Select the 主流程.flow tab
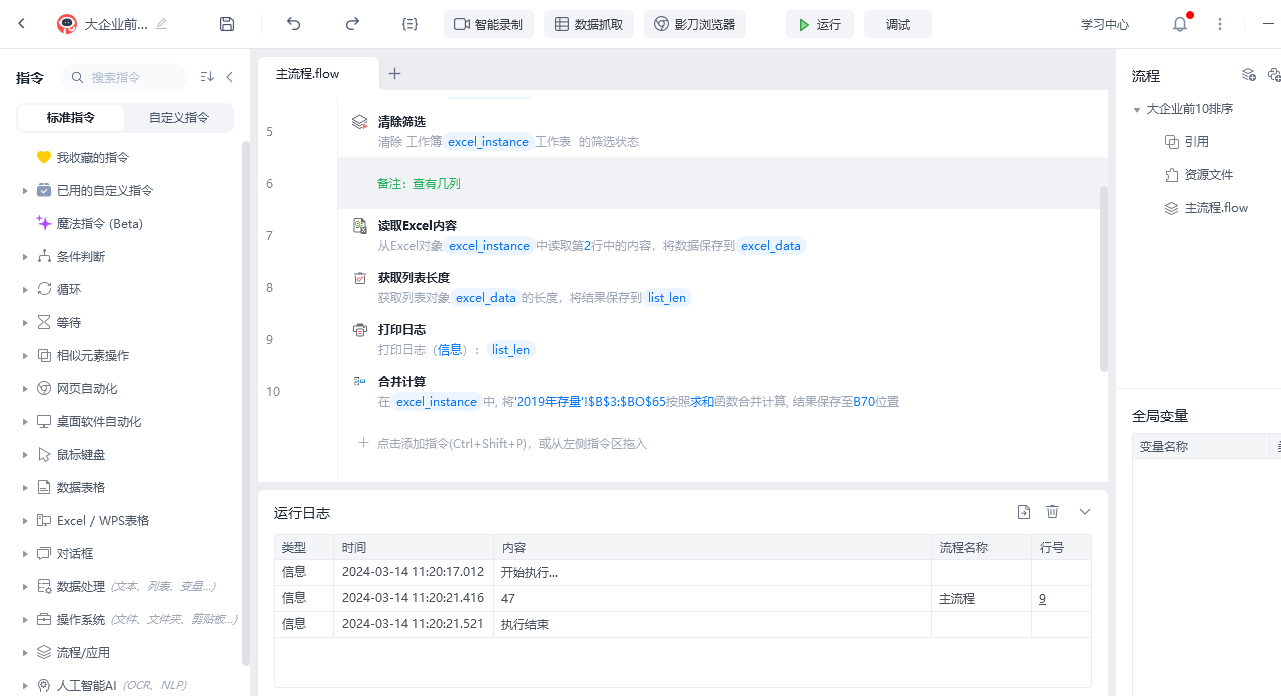The width and height of the screenshot is (1281, 696). pyautogui.click(x=308, y=74)
